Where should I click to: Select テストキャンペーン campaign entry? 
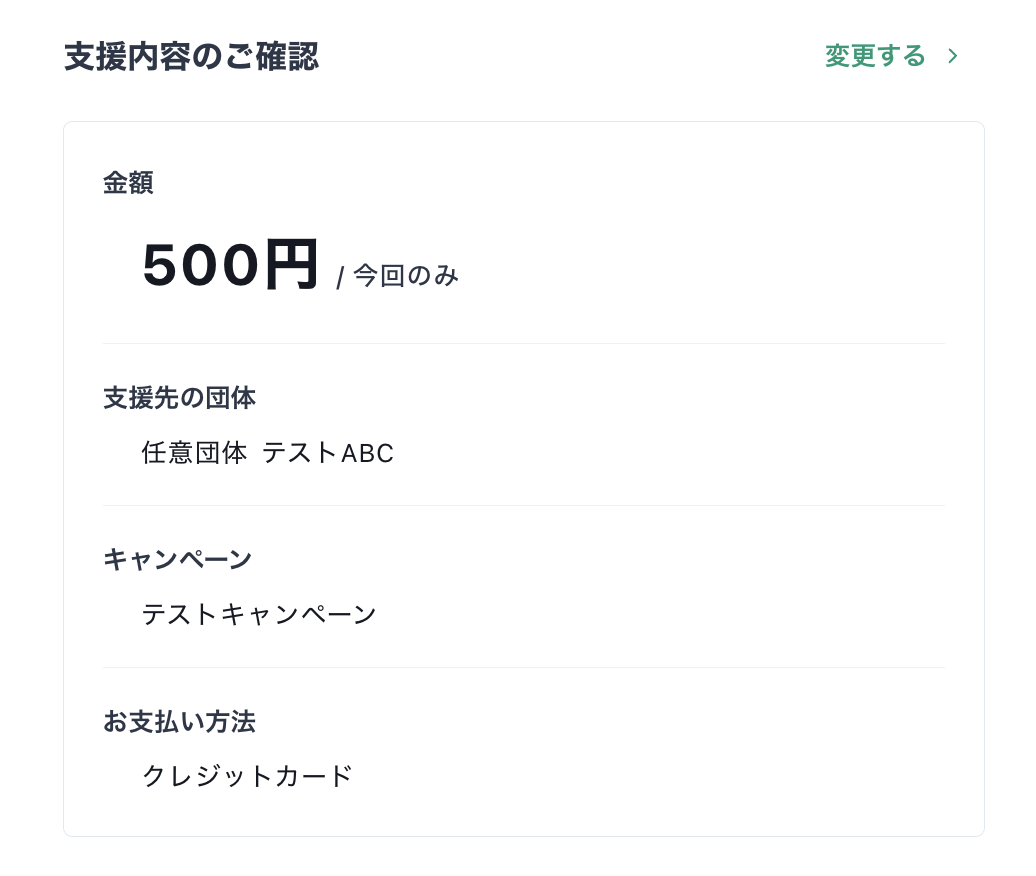[259, 614]
